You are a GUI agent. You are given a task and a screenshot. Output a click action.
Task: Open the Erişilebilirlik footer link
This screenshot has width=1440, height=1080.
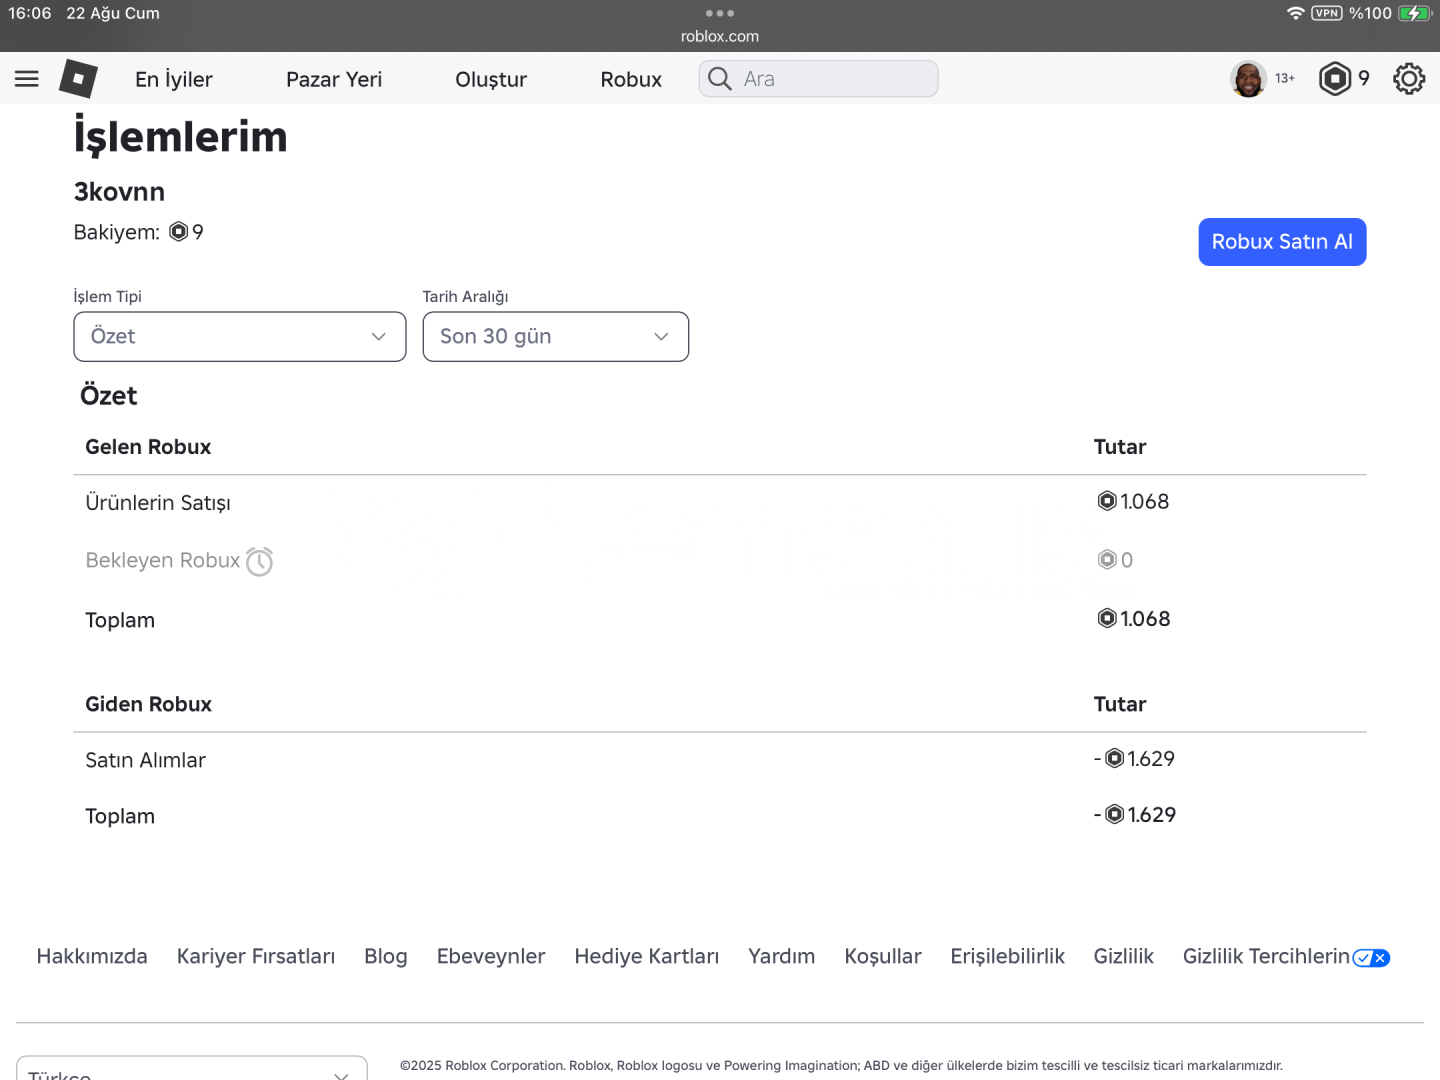1007,956
